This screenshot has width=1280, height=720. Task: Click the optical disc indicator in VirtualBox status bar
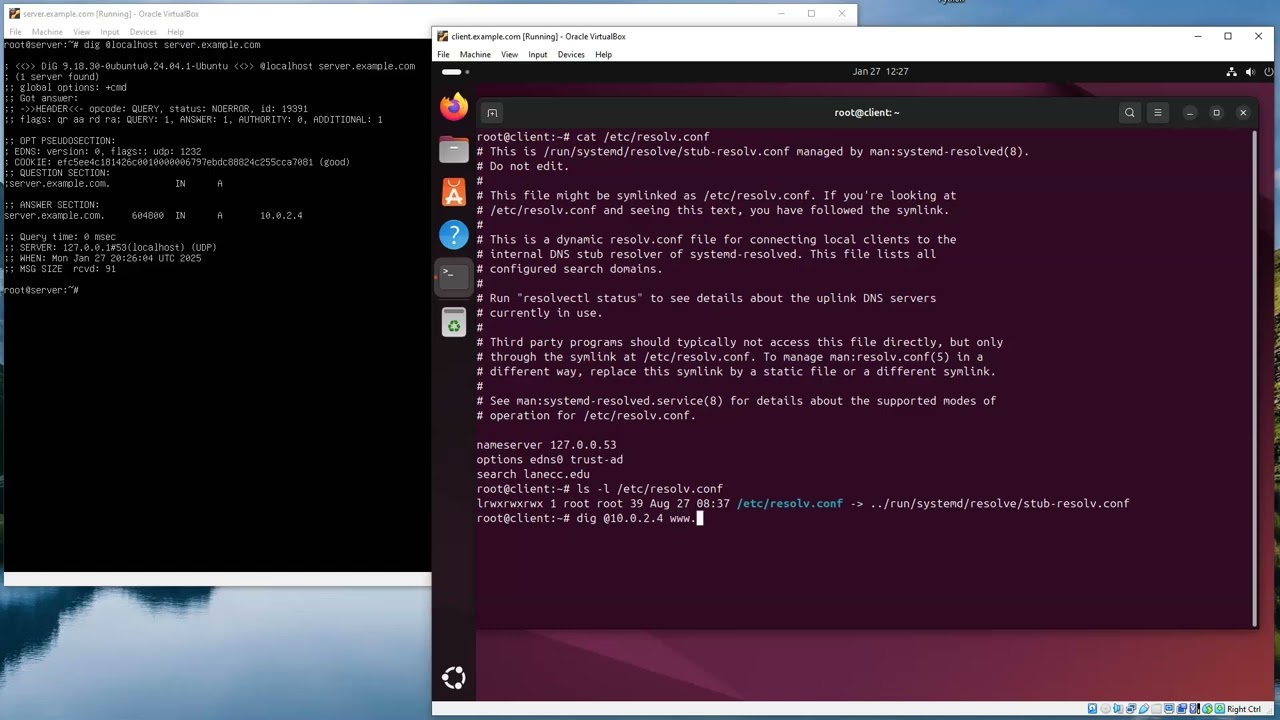pyautogui.click(x=1105, y=709)
